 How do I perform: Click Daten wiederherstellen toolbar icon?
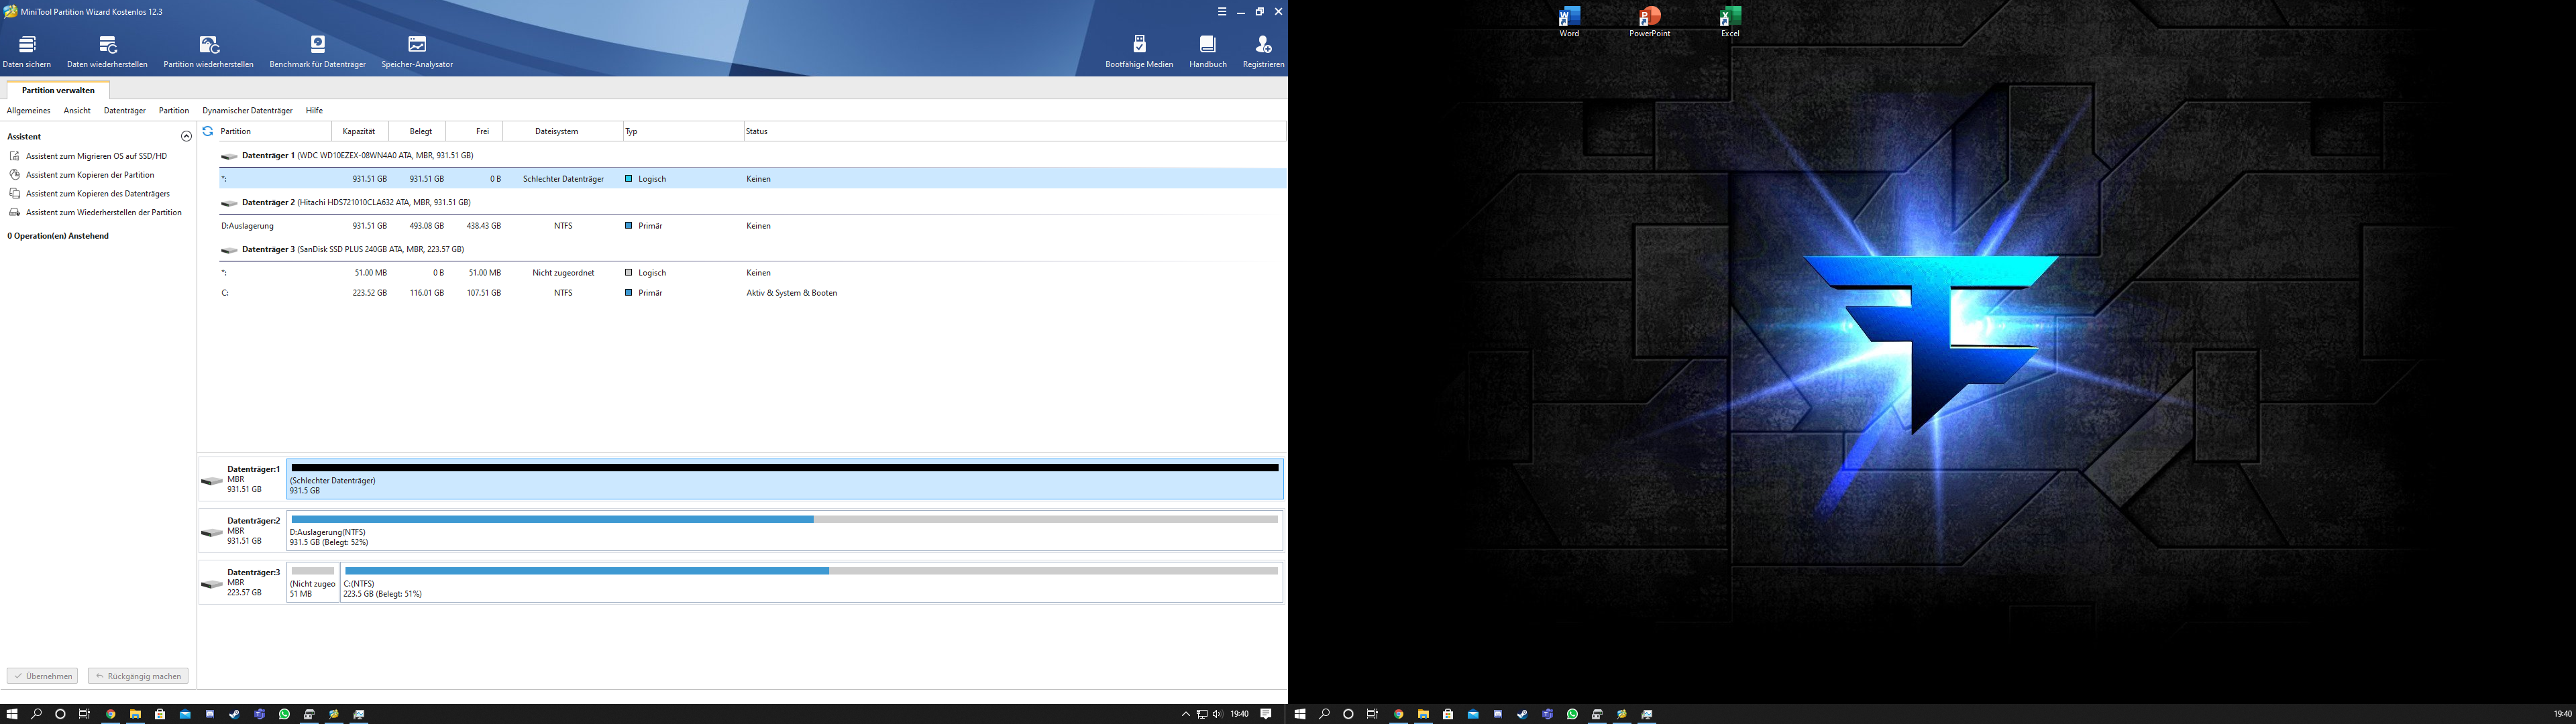[107, 50]
